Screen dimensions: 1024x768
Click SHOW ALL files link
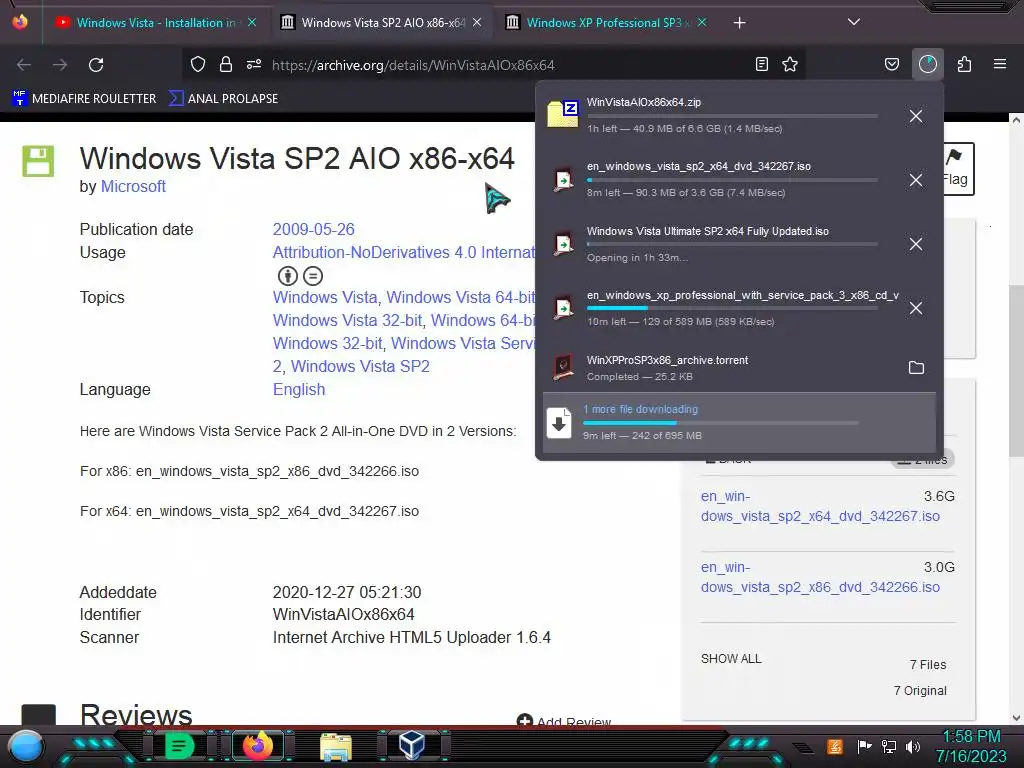point(731,659)
